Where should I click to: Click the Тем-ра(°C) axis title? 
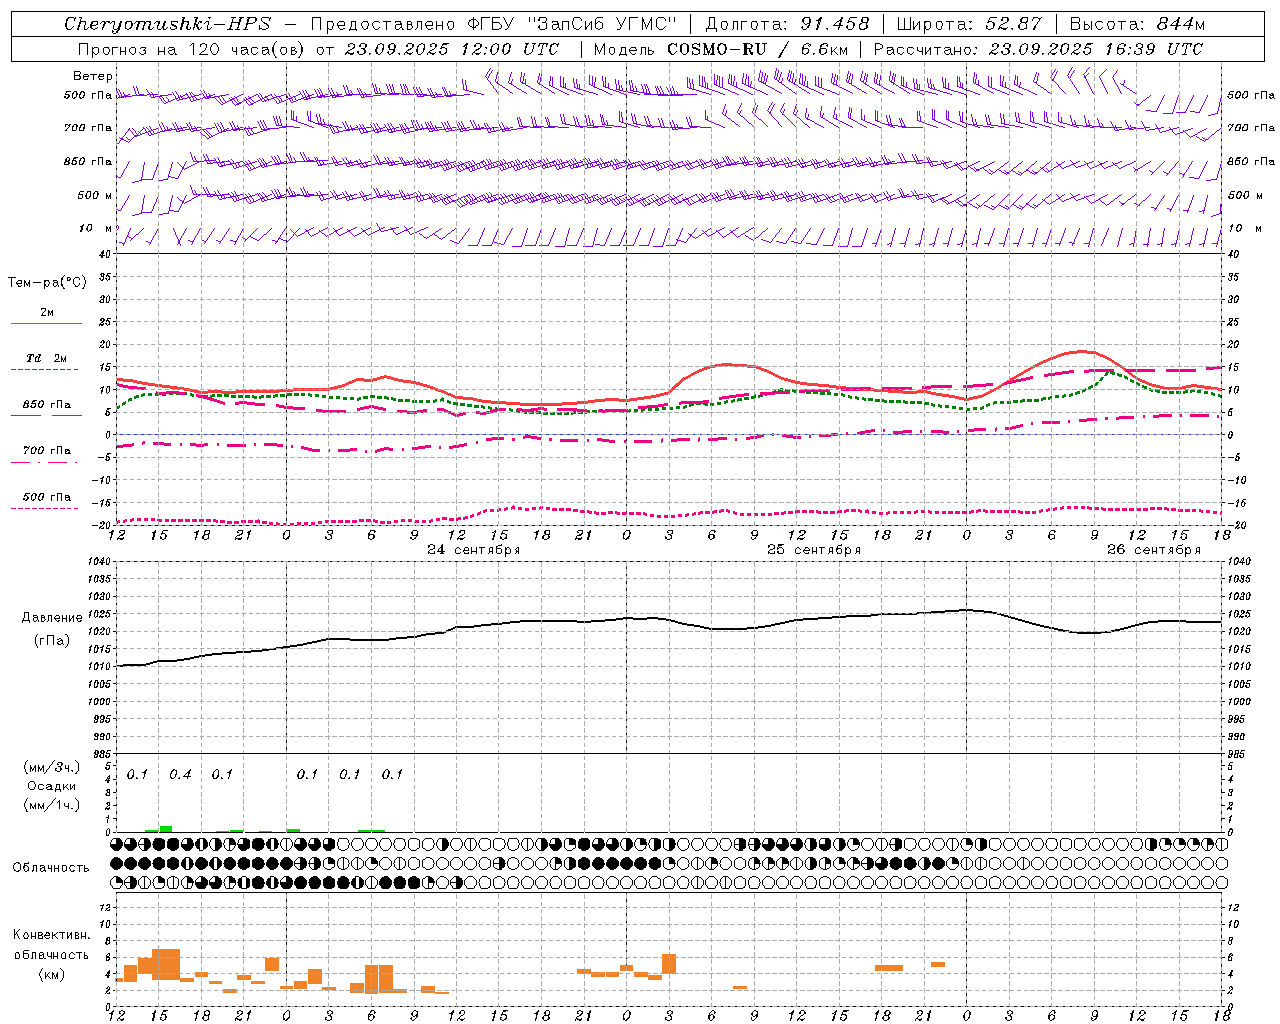47,283
